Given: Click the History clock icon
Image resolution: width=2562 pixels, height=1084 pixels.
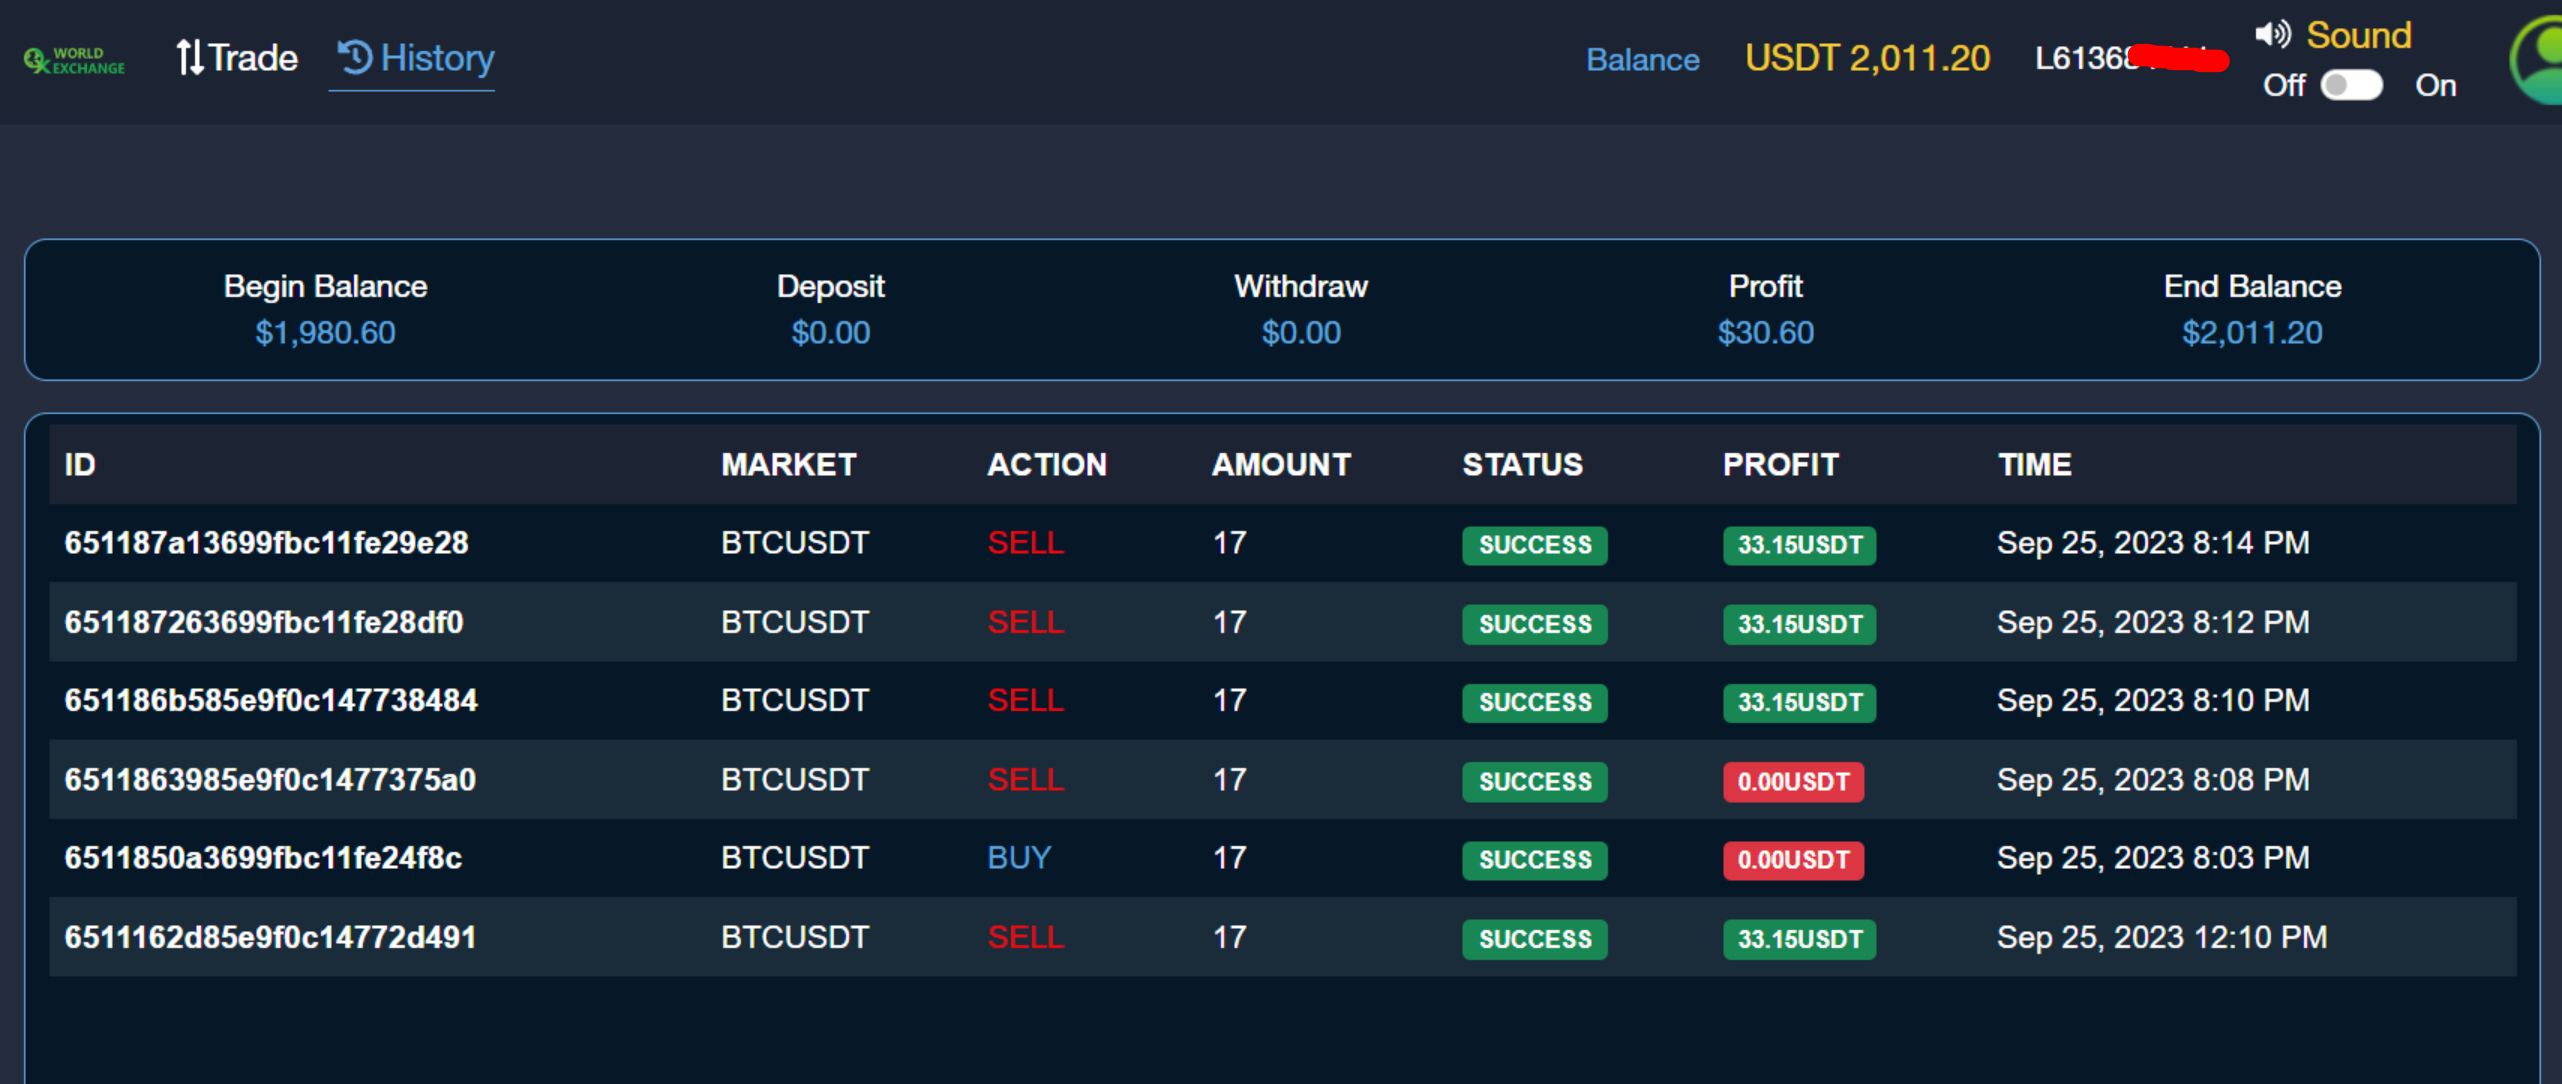Looking at the screenshot, I should (354, 57).
